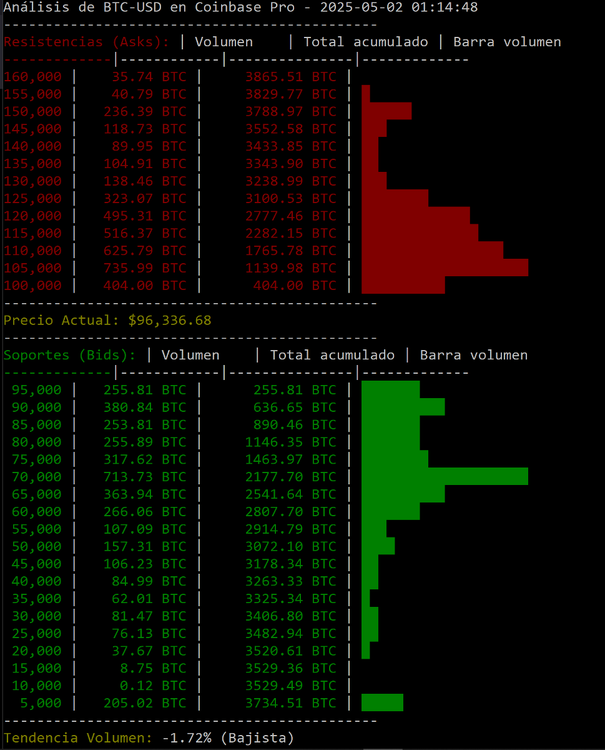Click the 0.12 BTC volume value
This screenshot has height=750, width=605.
coord(153,685)
